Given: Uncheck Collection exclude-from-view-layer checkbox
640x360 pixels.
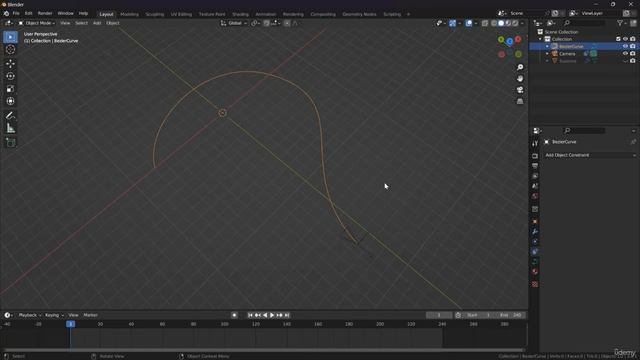Looking at the screenshot, I should point(618,39).
